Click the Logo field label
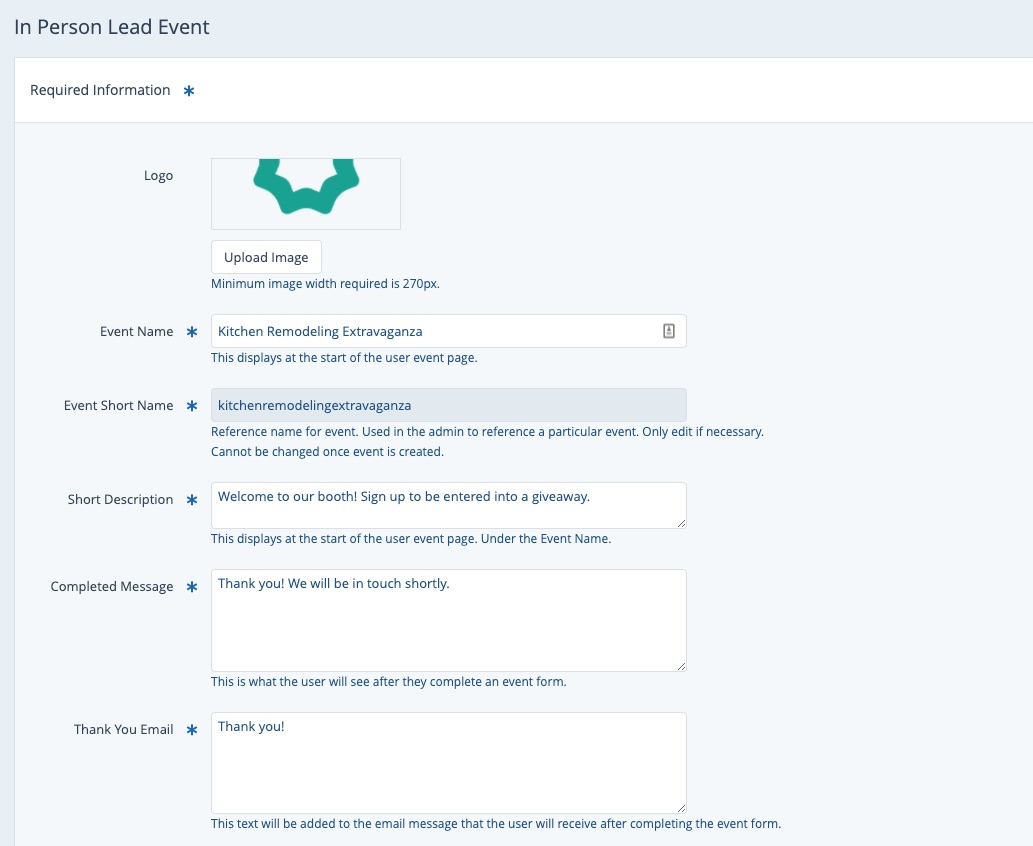This screenshot has height=846, width=1033. point(158,176)
